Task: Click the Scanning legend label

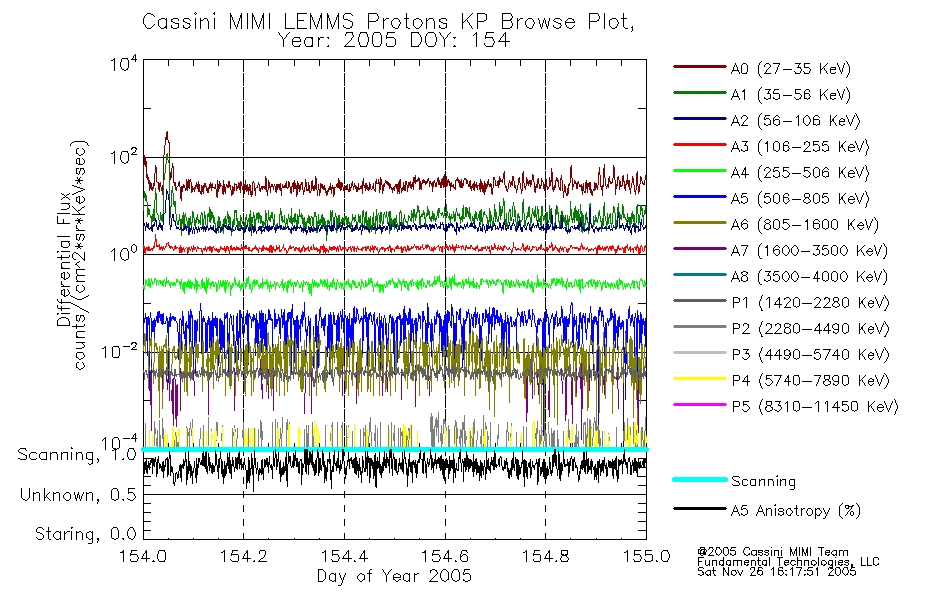Action: 763,482
